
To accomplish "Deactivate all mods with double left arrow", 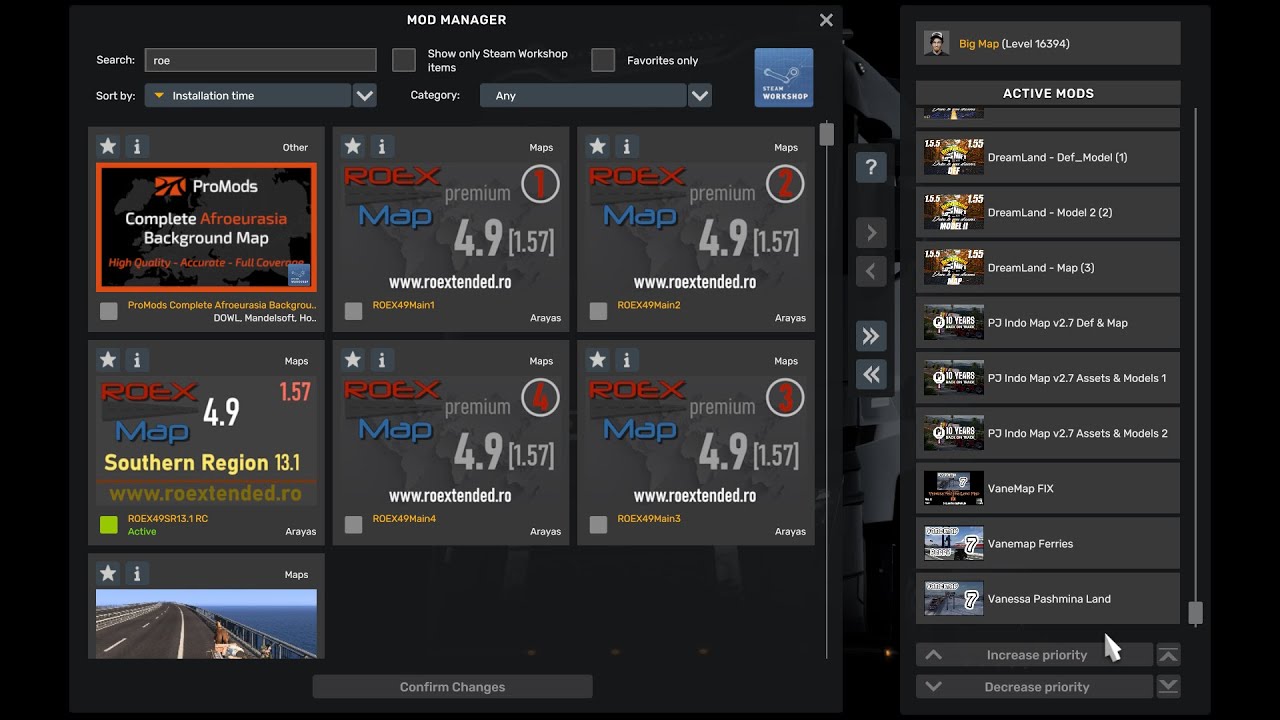I will pyautogui.click(x=871, y=374).
